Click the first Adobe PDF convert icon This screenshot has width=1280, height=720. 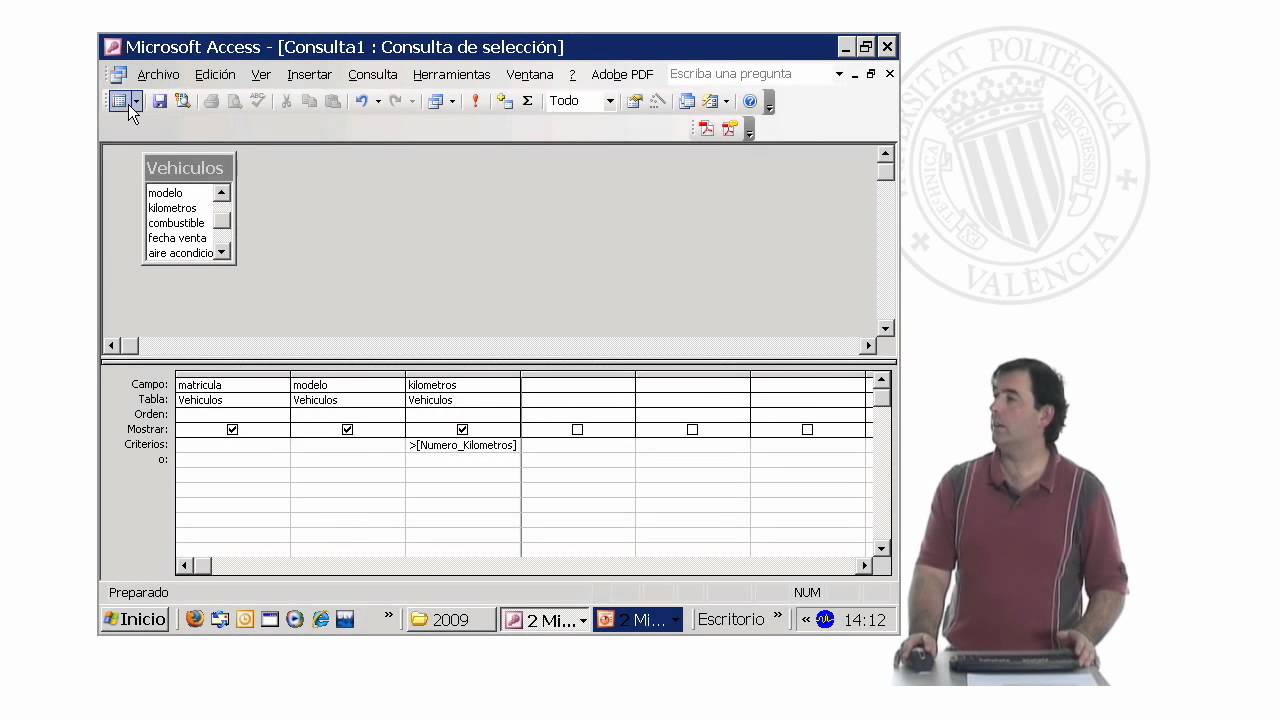[x=706, y=128]
